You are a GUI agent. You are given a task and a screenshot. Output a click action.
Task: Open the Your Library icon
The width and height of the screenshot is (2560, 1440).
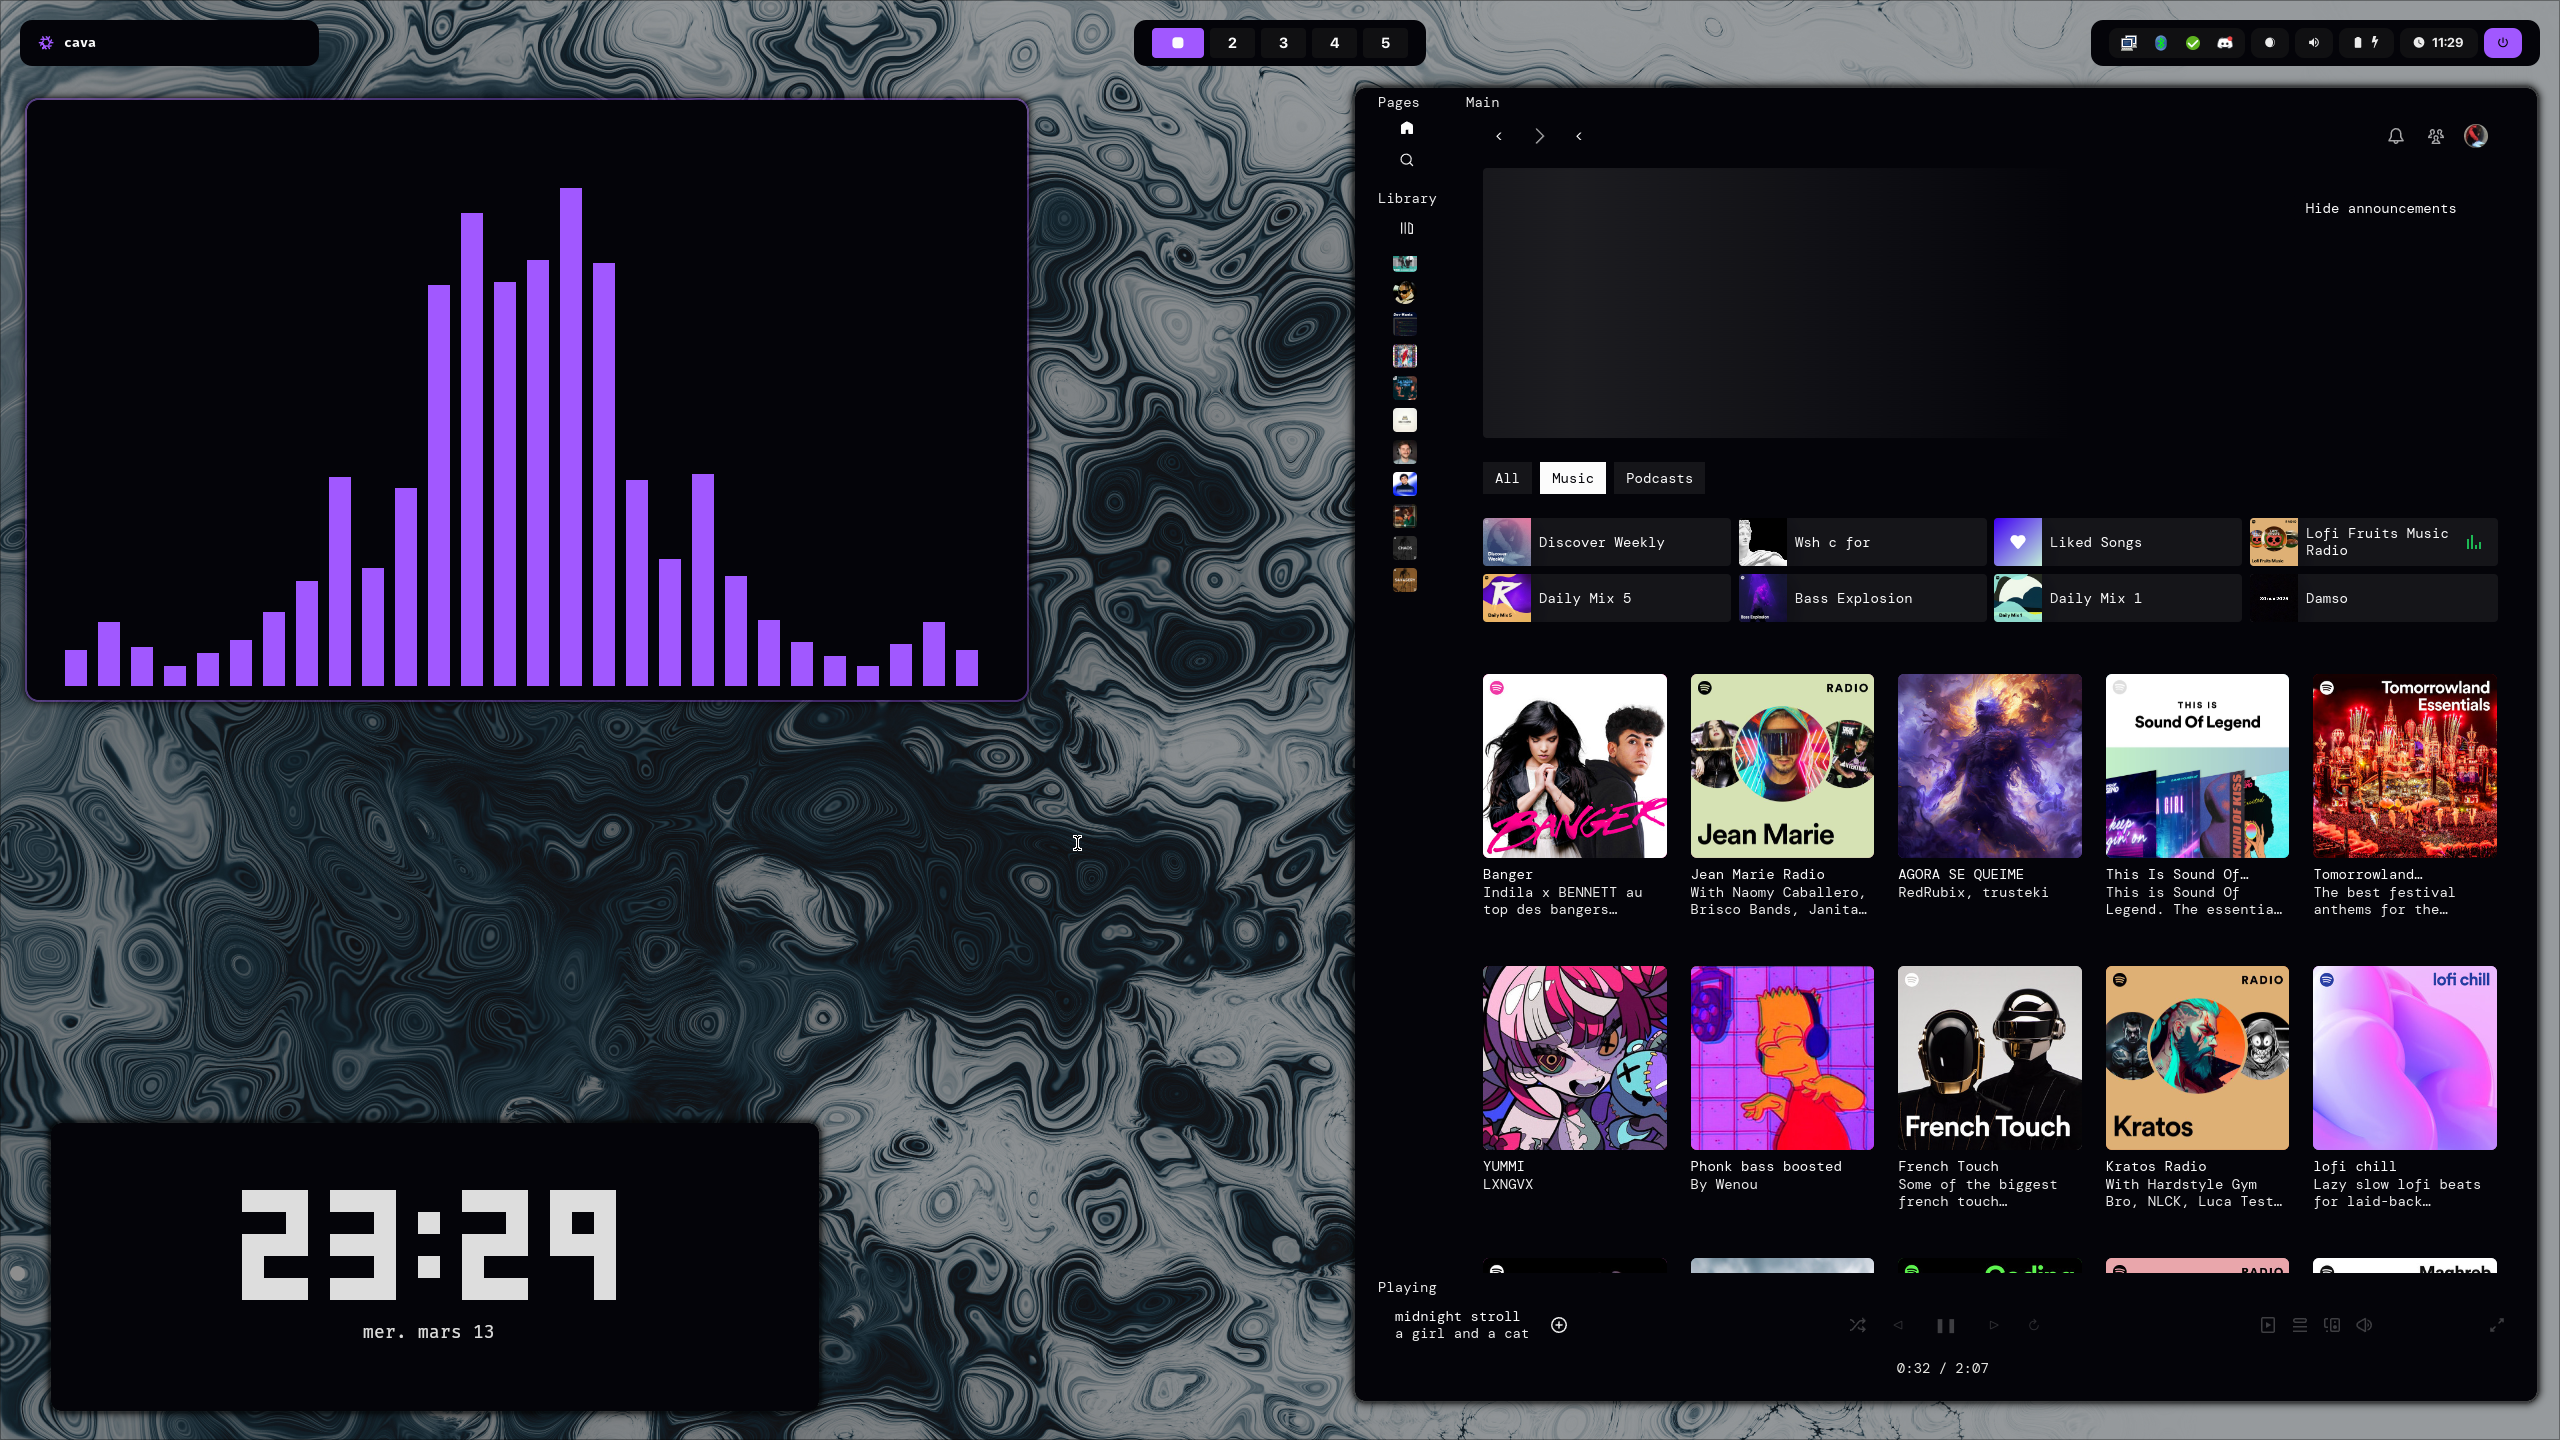click(1406, 228)
